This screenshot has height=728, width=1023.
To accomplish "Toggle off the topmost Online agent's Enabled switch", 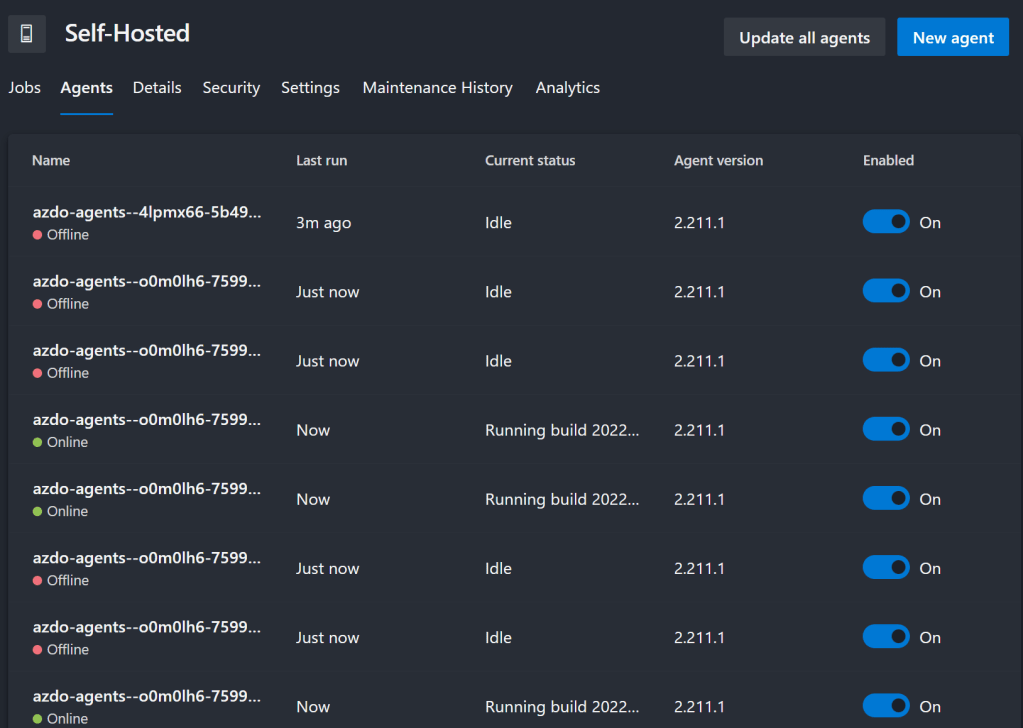I will click(x=886, y=429).
